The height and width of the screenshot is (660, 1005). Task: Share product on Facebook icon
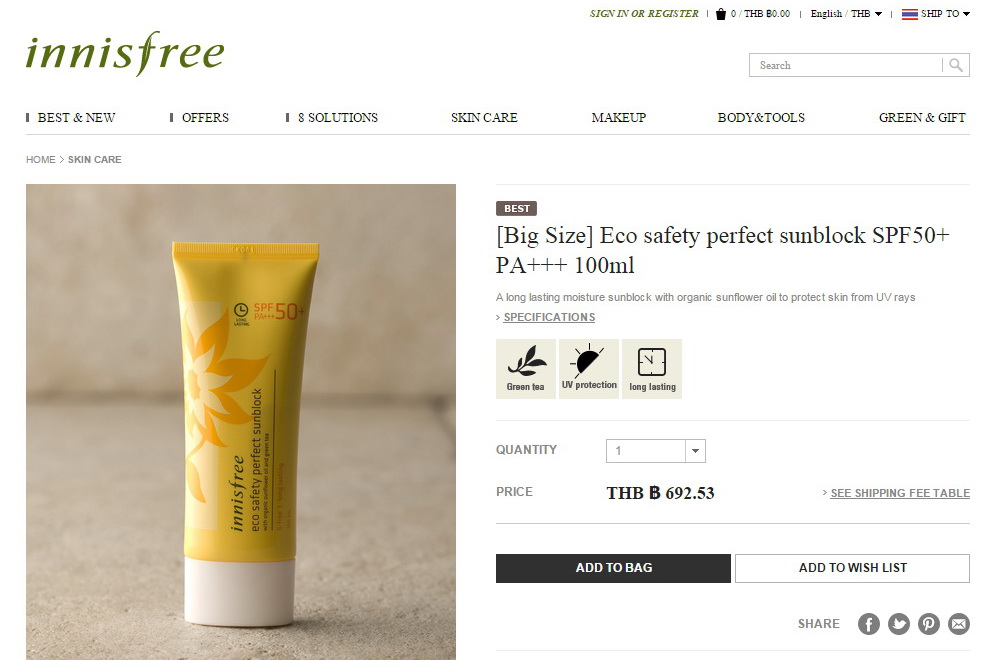pos(868,623)
